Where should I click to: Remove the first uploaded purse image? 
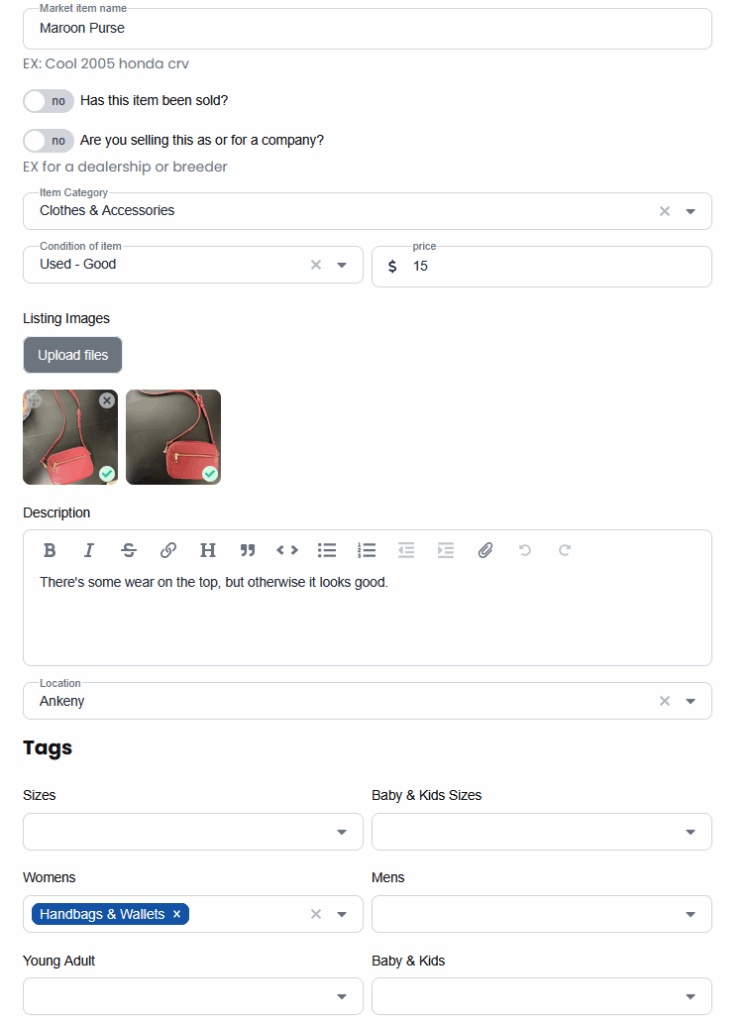(x=107, y=400)
